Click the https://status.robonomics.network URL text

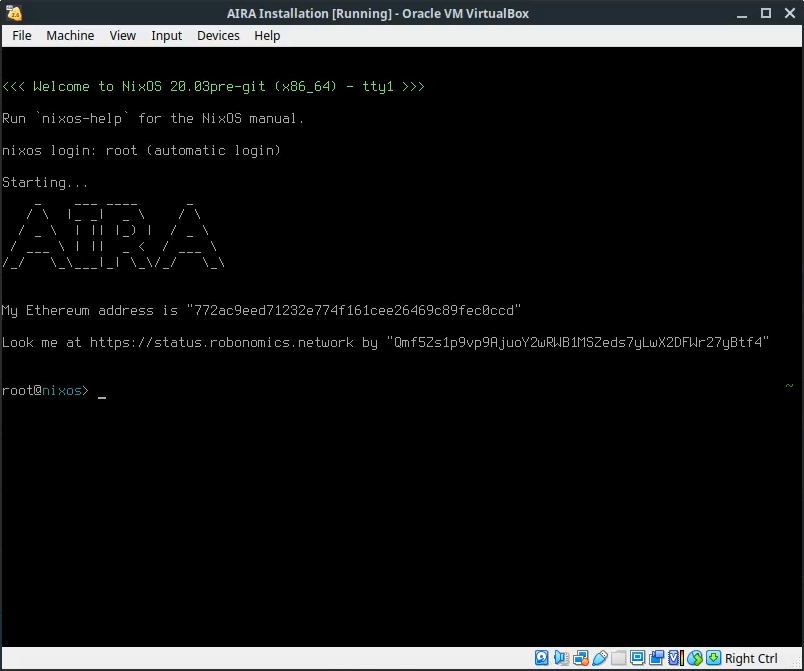pyautogui.click(x=222, y=342)
